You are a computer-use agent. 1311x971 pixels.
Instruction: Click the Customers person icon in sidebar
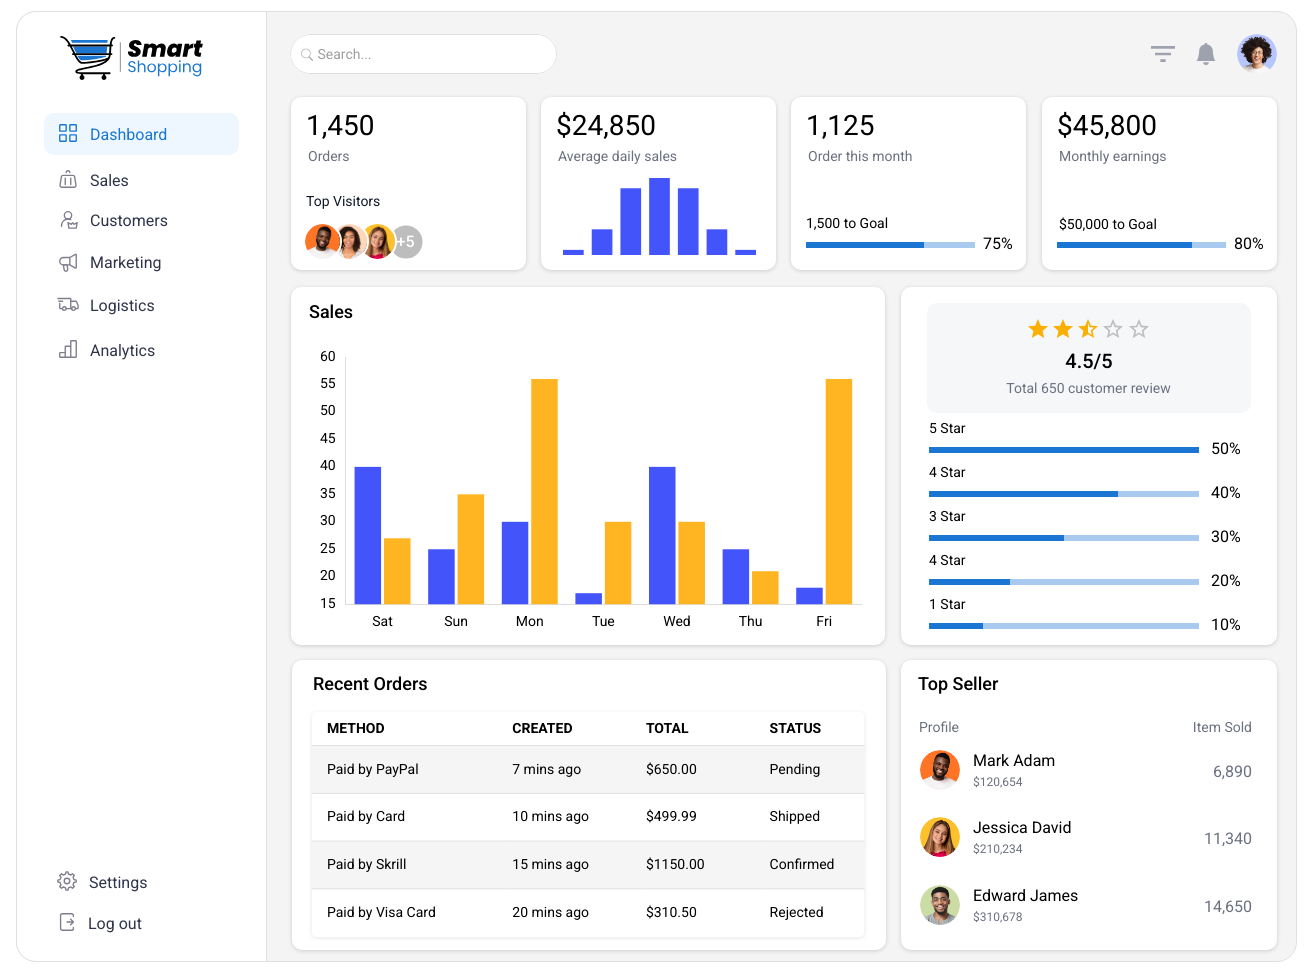pos(68,220)
